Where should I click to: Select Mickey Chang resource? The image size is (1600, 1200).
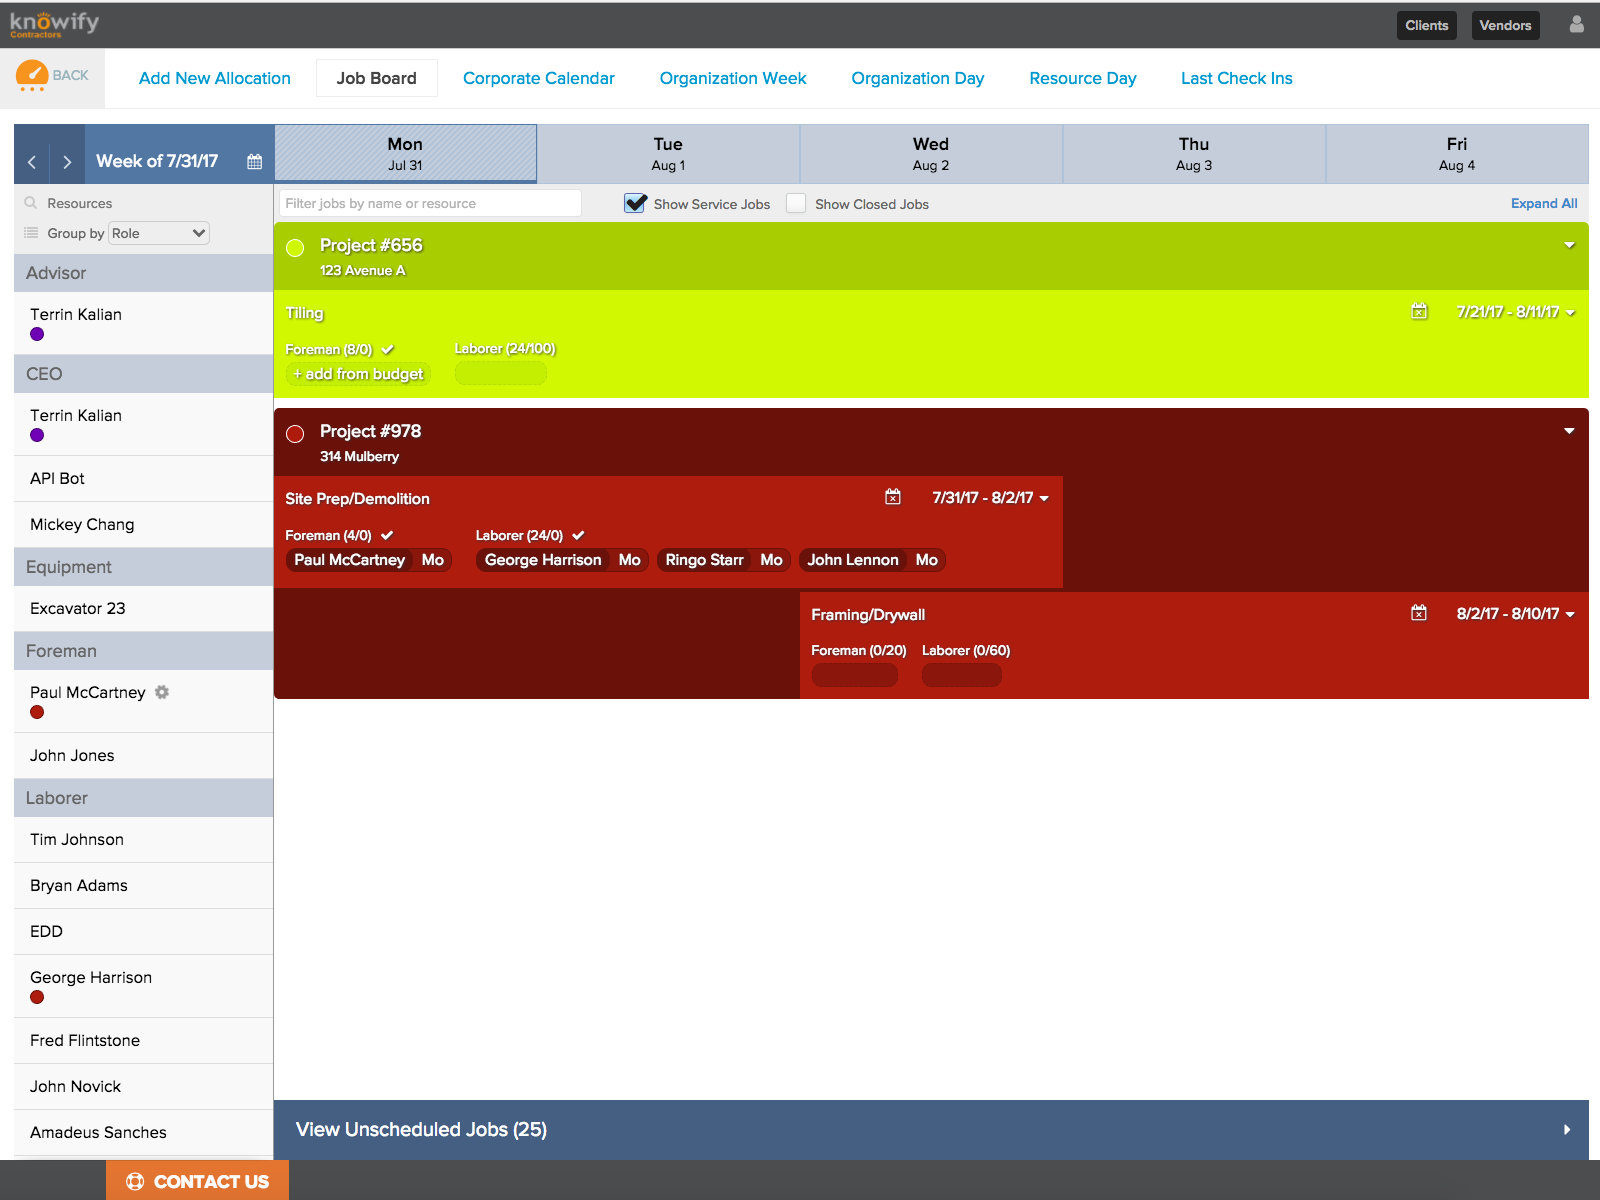click(143, 524)
